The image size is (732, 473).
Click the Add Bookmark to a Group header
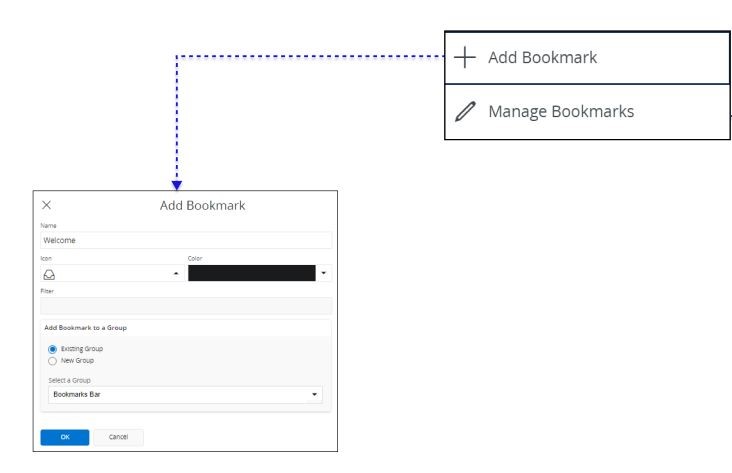85,328
